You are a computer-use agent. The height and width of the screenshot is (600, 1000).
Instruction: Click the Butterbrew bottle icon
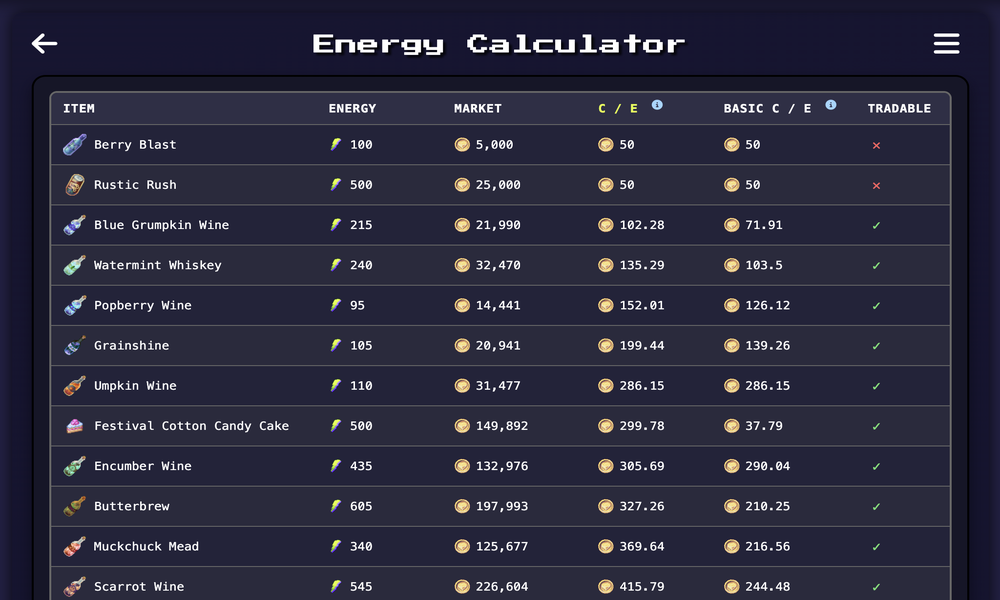[75, 506]
